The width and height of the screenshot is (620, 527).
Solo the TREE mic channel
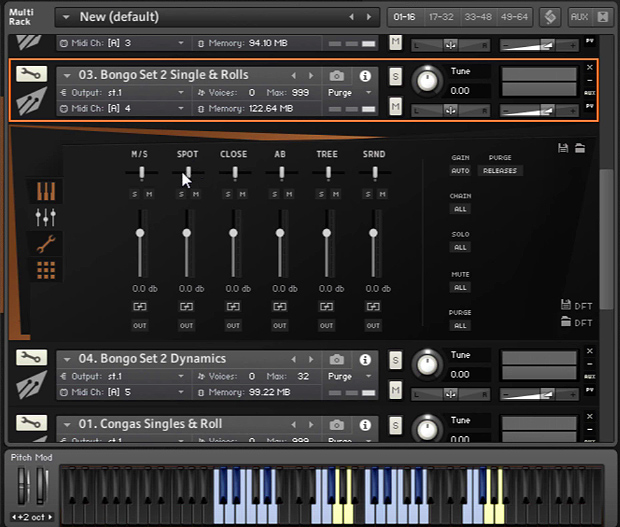(321, 194)
